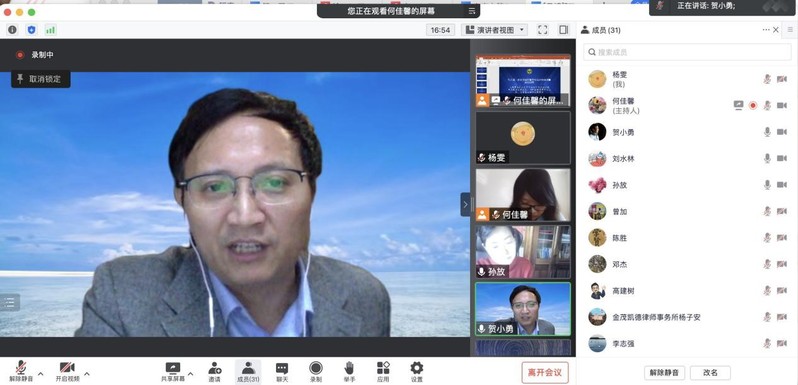The image size is (798, 385).
Task: Expand video options arrow beside 开启视频
Action: [87, 374]
